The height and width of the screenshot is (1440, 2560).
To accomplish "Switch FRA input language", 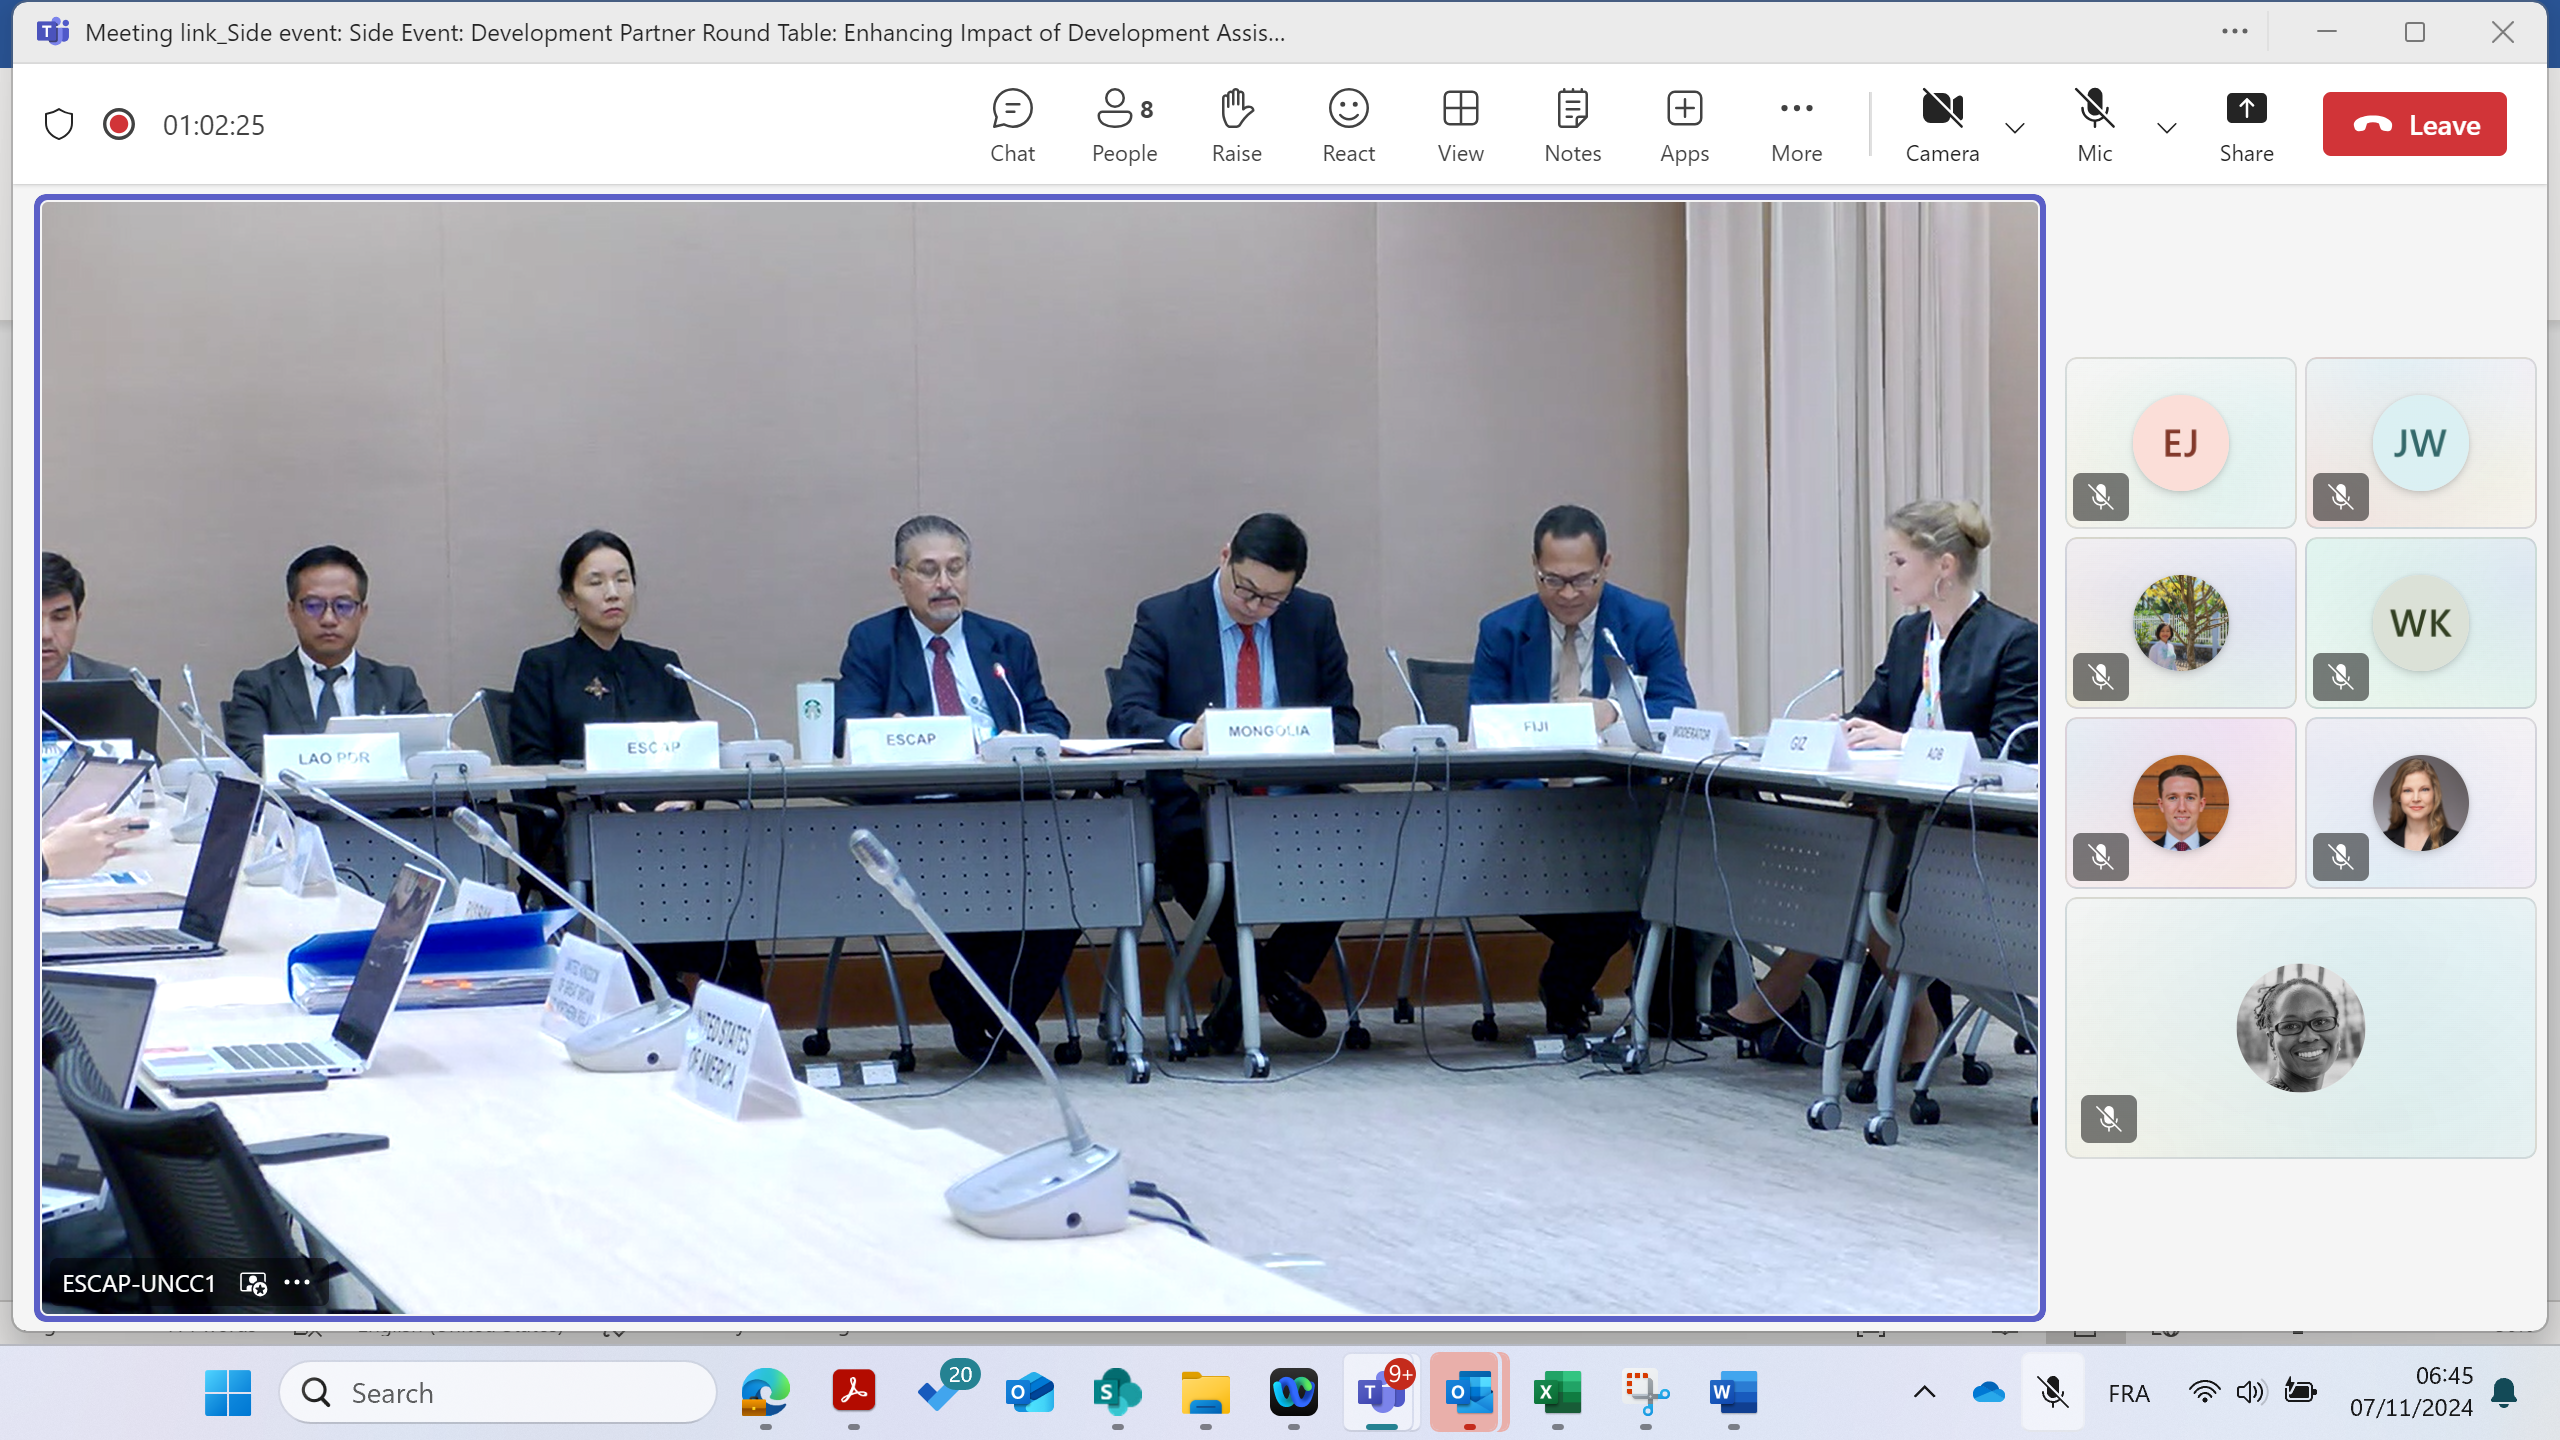I will coord(2129,1393).
